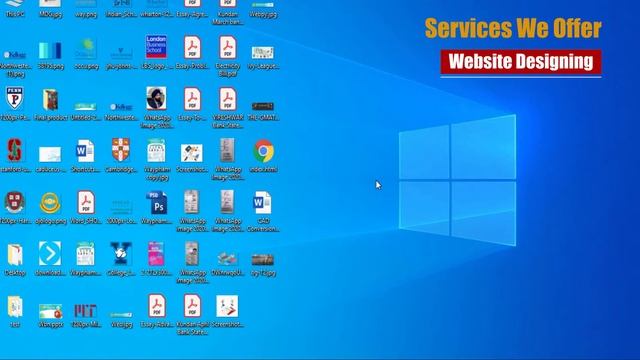
Task: Select the MIT logo image file
Action: pos(86,311)
